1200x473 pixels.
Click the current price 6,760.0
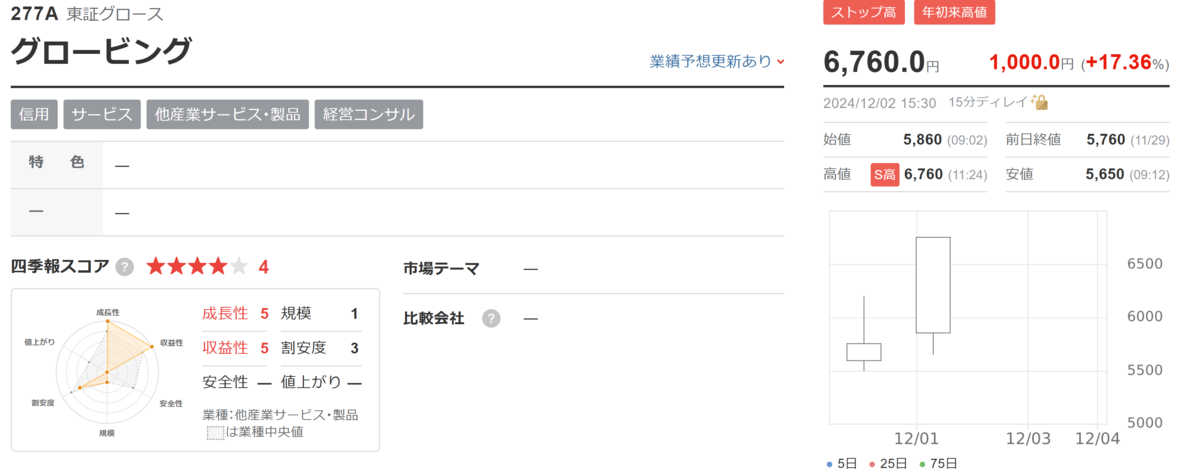[874, 62]
